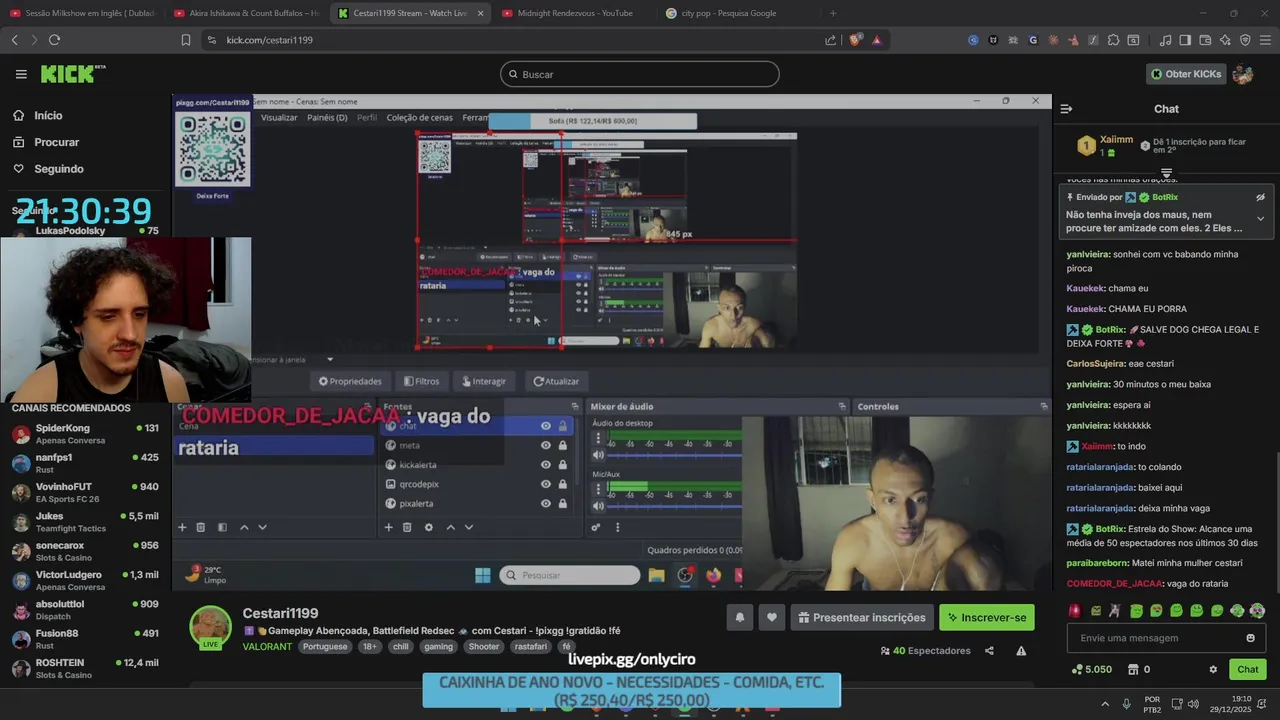Toggle visibility of pixalerta source

coord(546,503)
